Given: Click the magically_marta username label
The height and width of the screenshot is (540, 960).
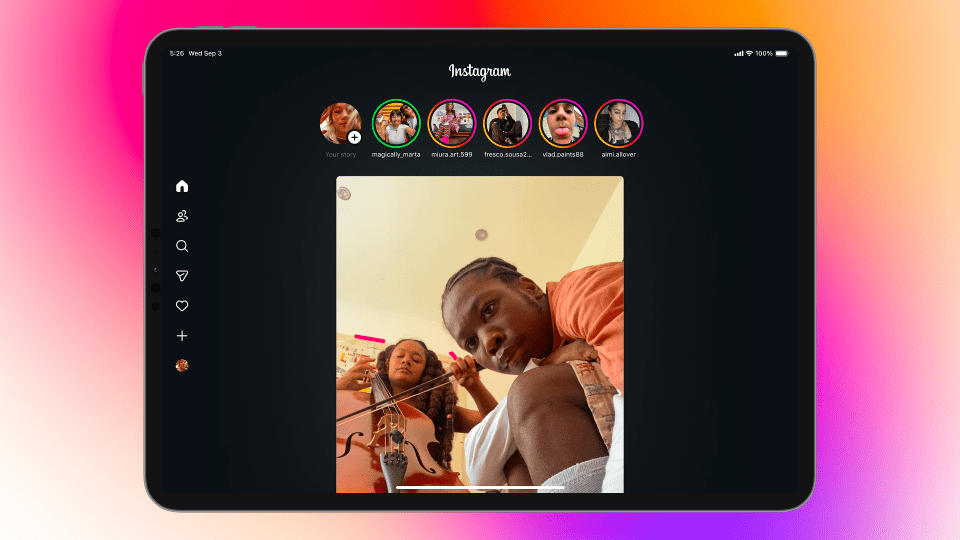Looking at the screenshot, I should [396, 155].
